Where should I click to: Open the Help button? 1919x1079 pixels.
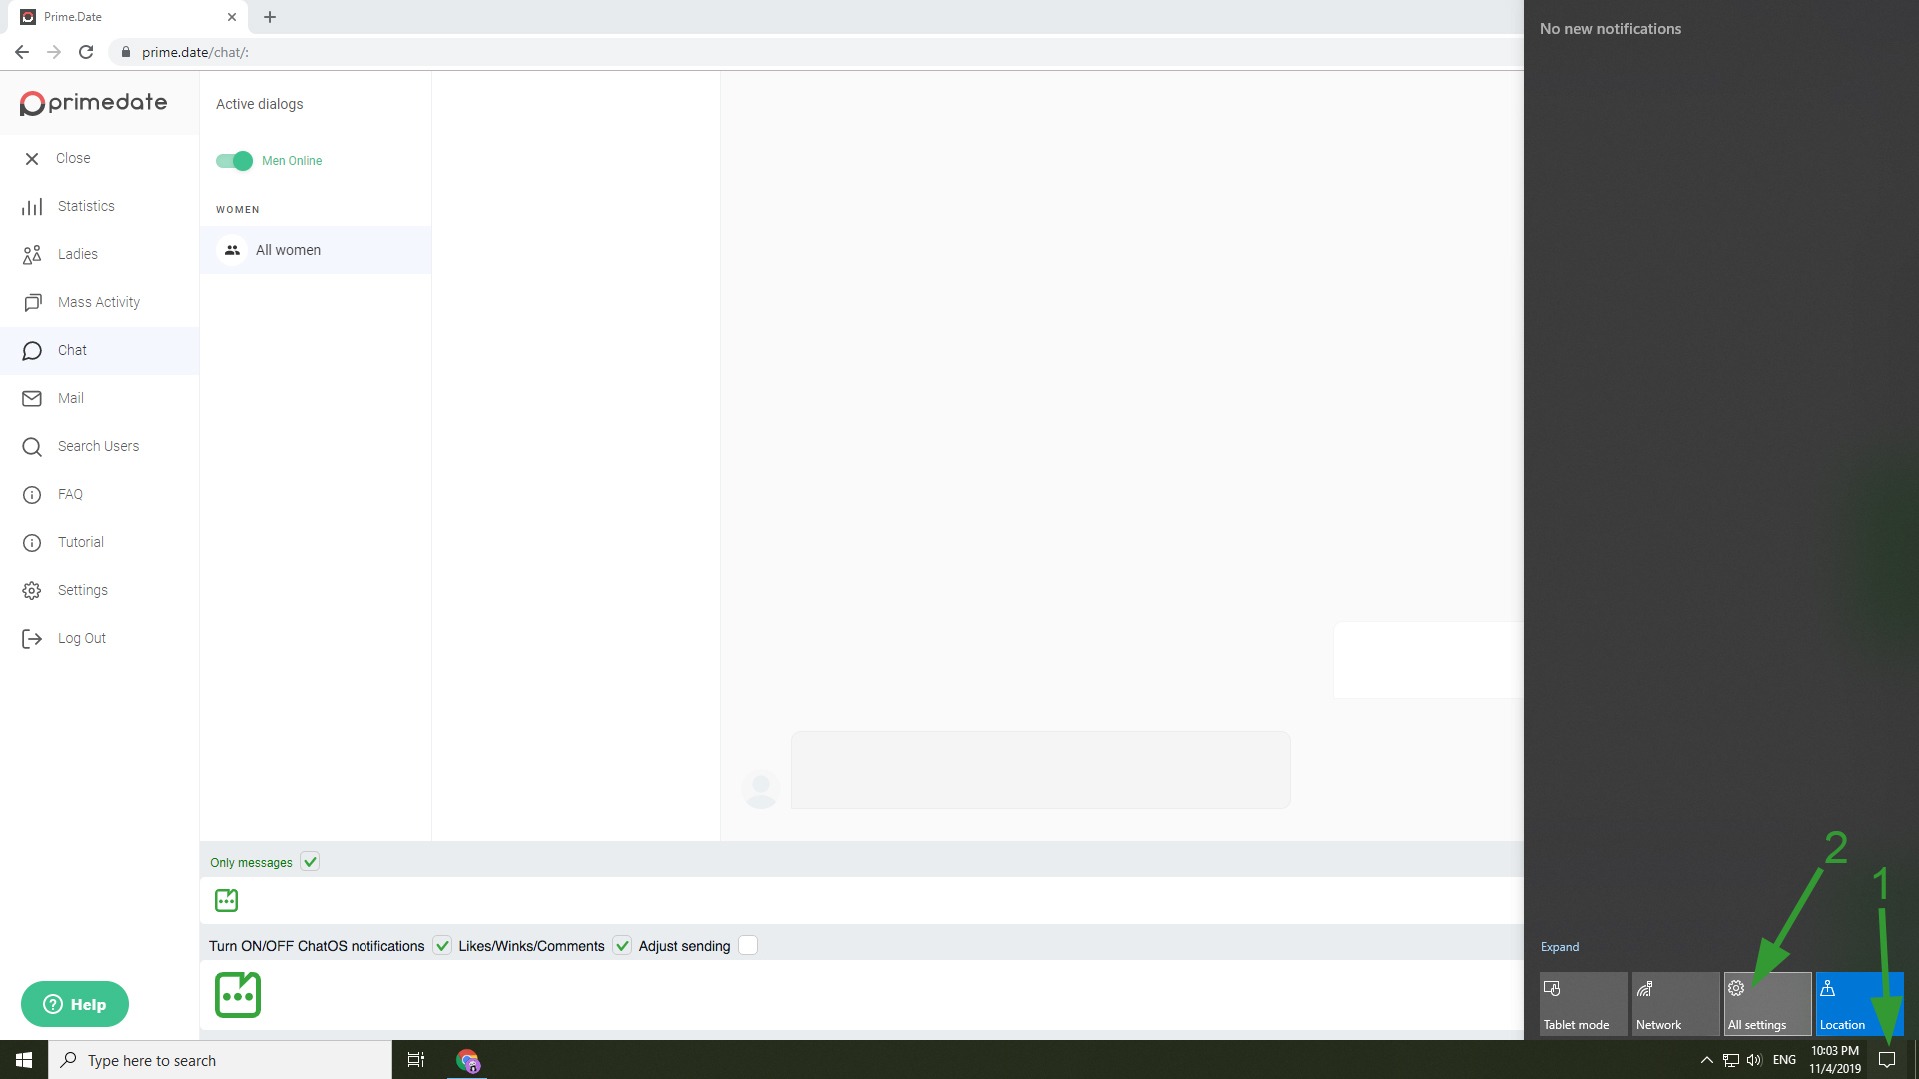point(75,1004)
